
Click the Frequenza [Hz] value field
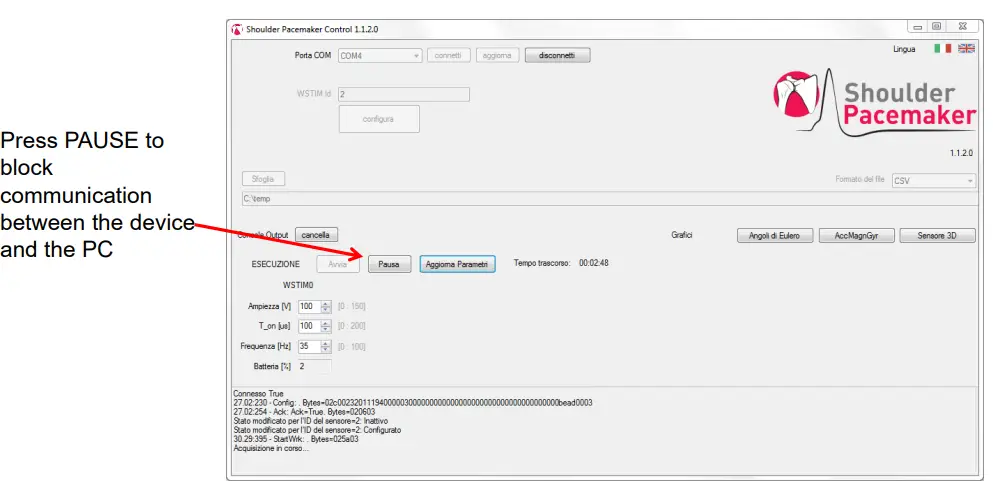click(x=309, y=347)
